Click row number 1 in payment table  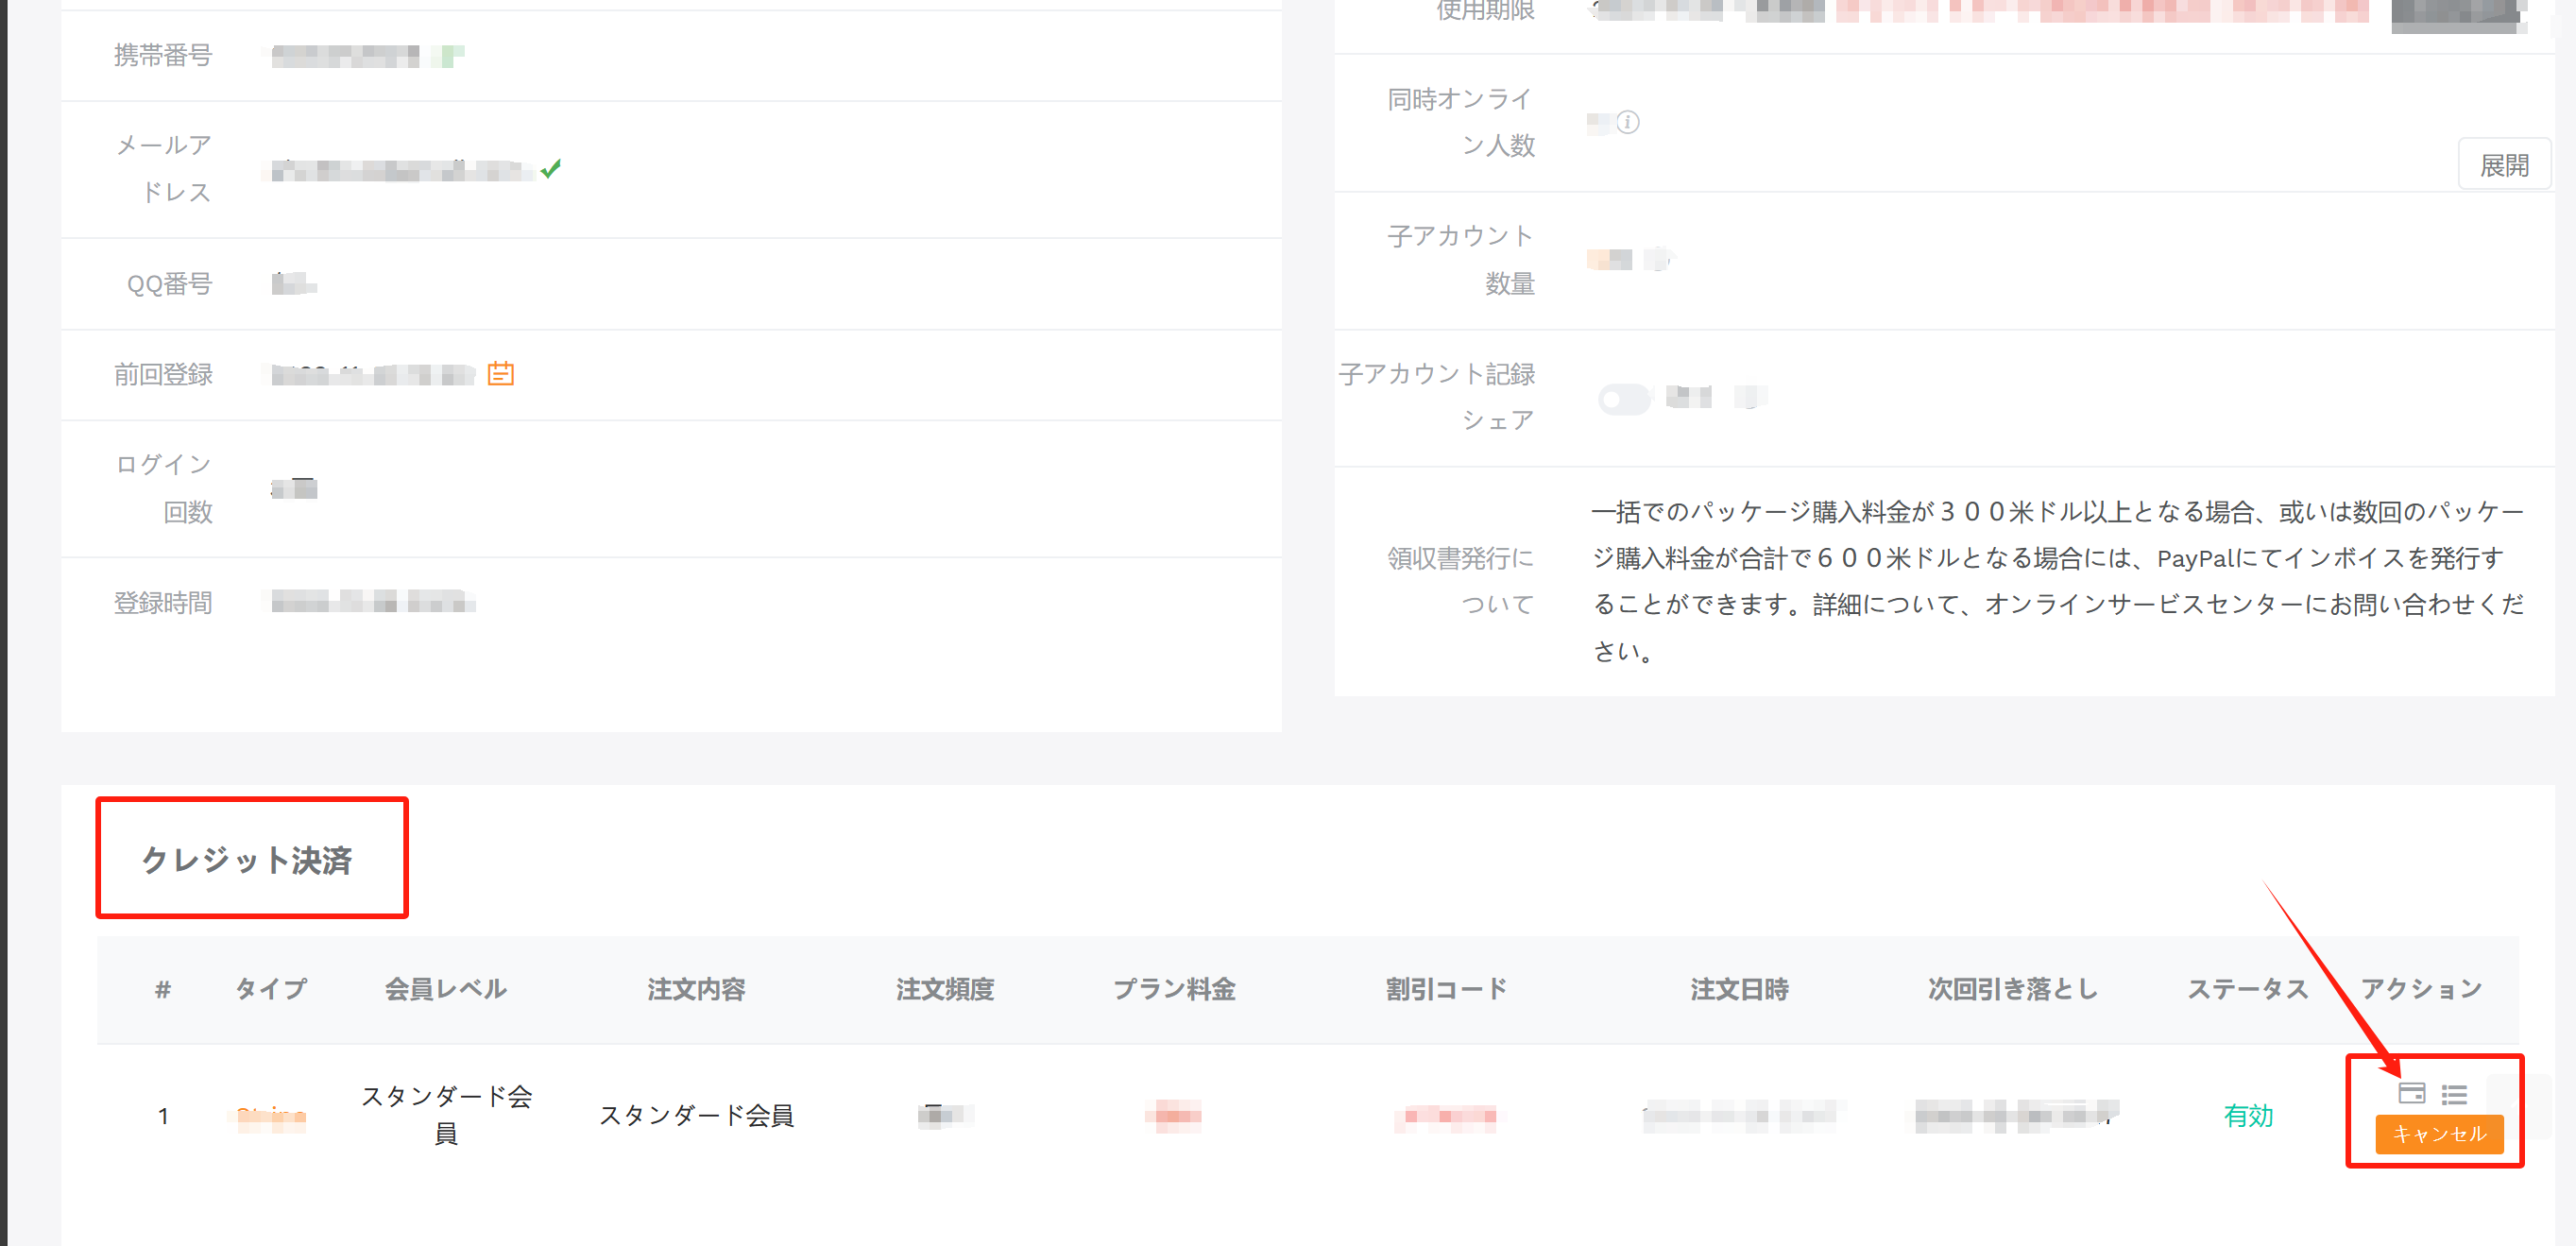[163, 1116]
